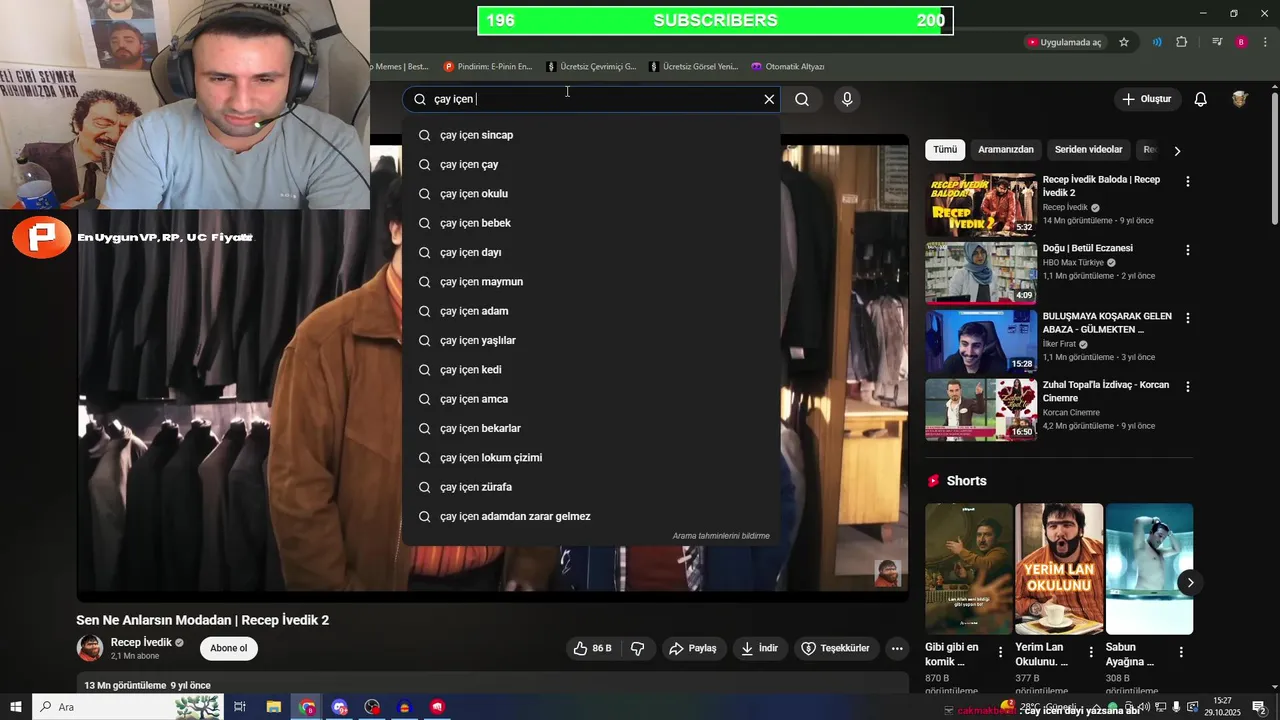Open the Pindirim: E-Pinin bookmark
The image size is (1280, 720).
point(488,67)
